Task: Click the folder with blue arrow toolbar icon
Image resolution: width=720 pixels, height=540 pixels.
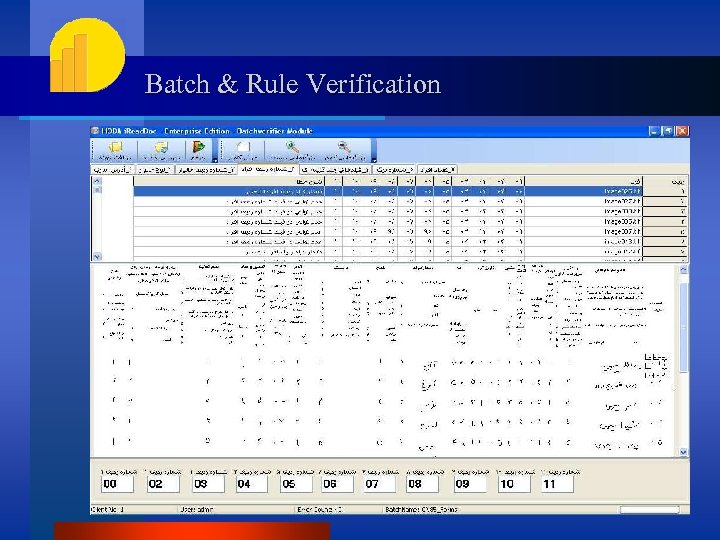Action: (x=162, y=148)
